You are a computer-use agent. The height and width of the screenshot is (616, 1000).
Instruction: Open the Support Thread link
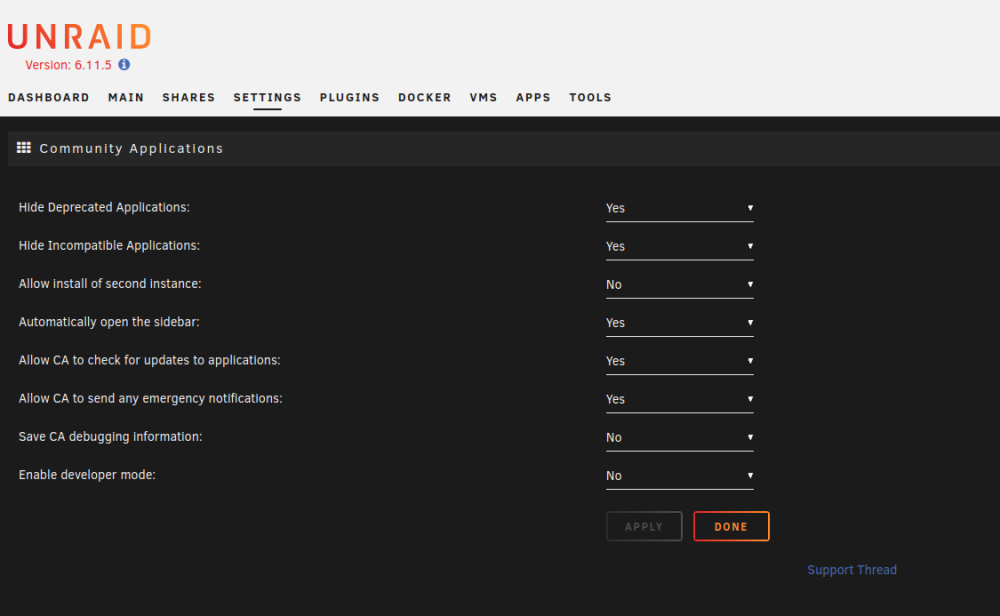click(852, 569)
